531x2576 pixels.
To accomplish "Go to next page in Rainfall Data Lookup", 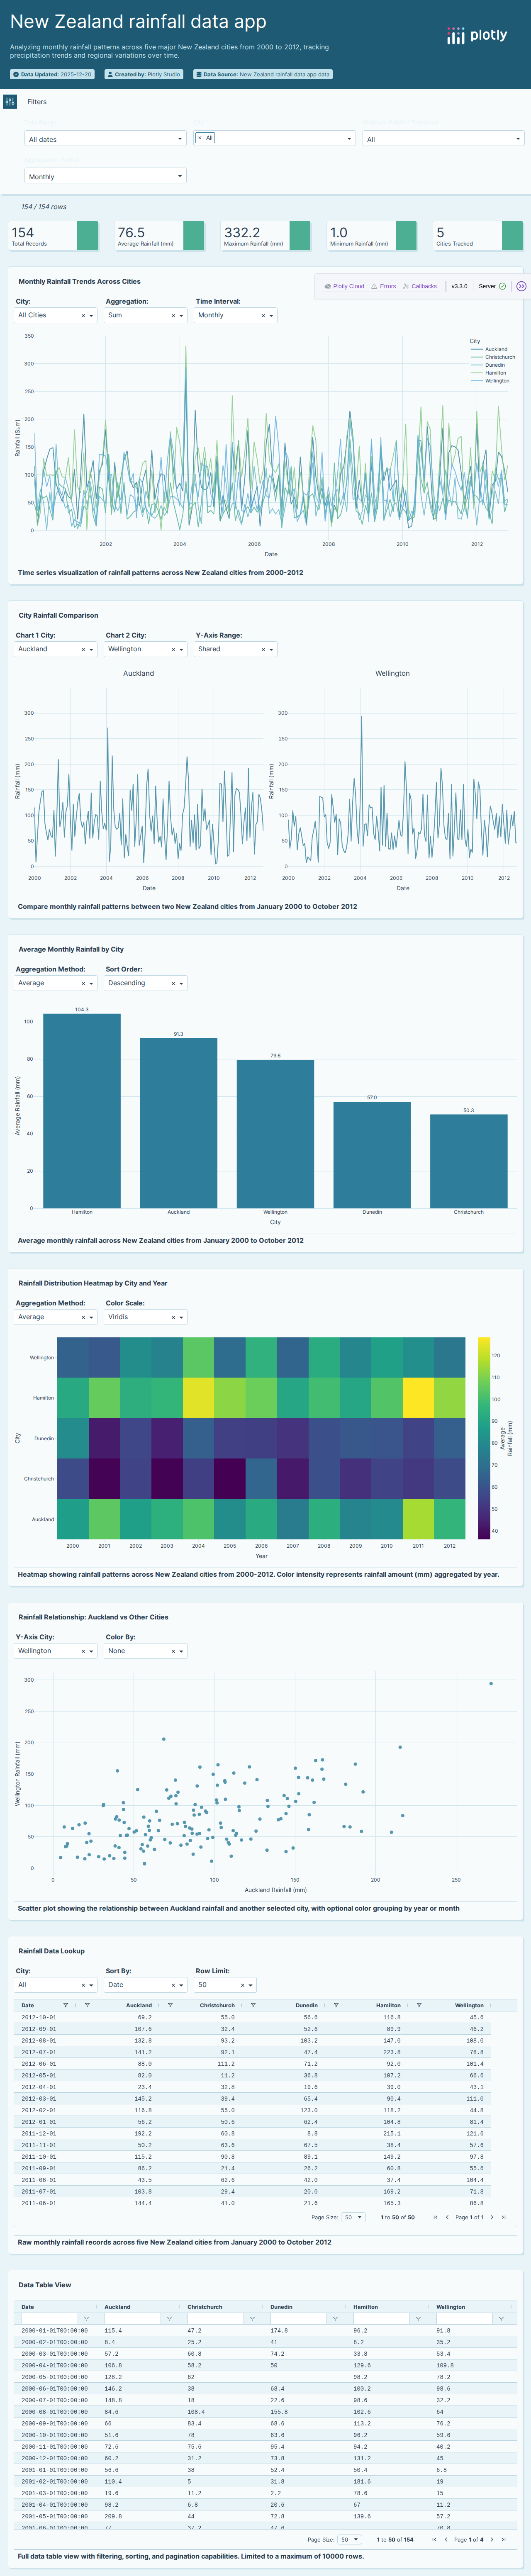I will [x=491, y=2218].
